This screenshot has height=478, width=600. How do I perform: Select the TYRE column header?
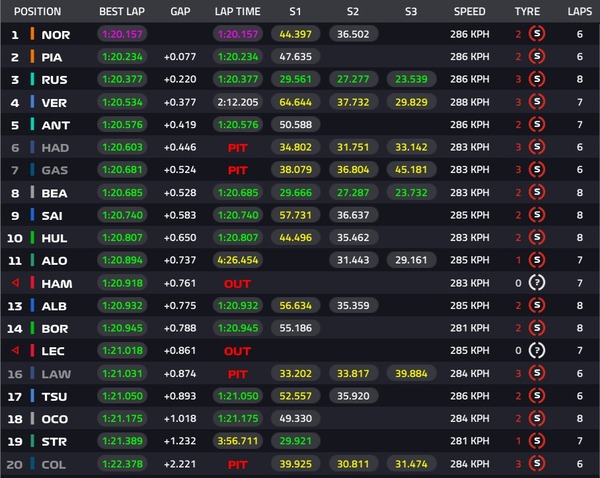pos(527,12)
